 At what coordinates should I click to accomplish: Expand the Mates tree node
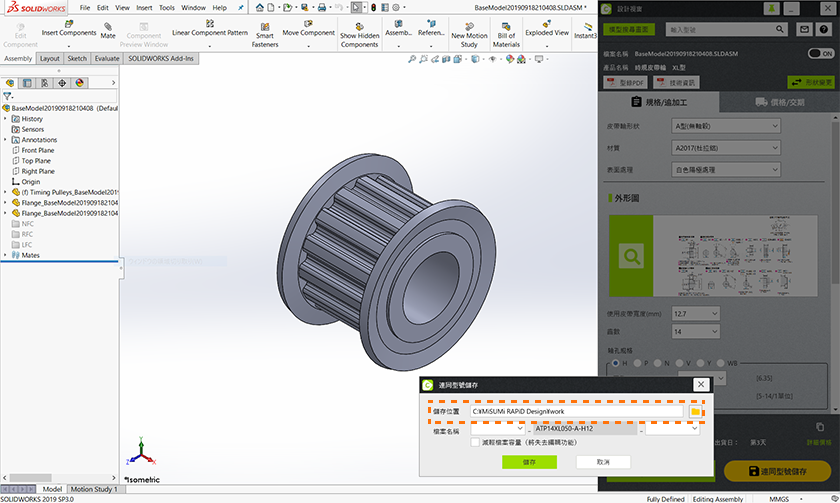point(6,255)
